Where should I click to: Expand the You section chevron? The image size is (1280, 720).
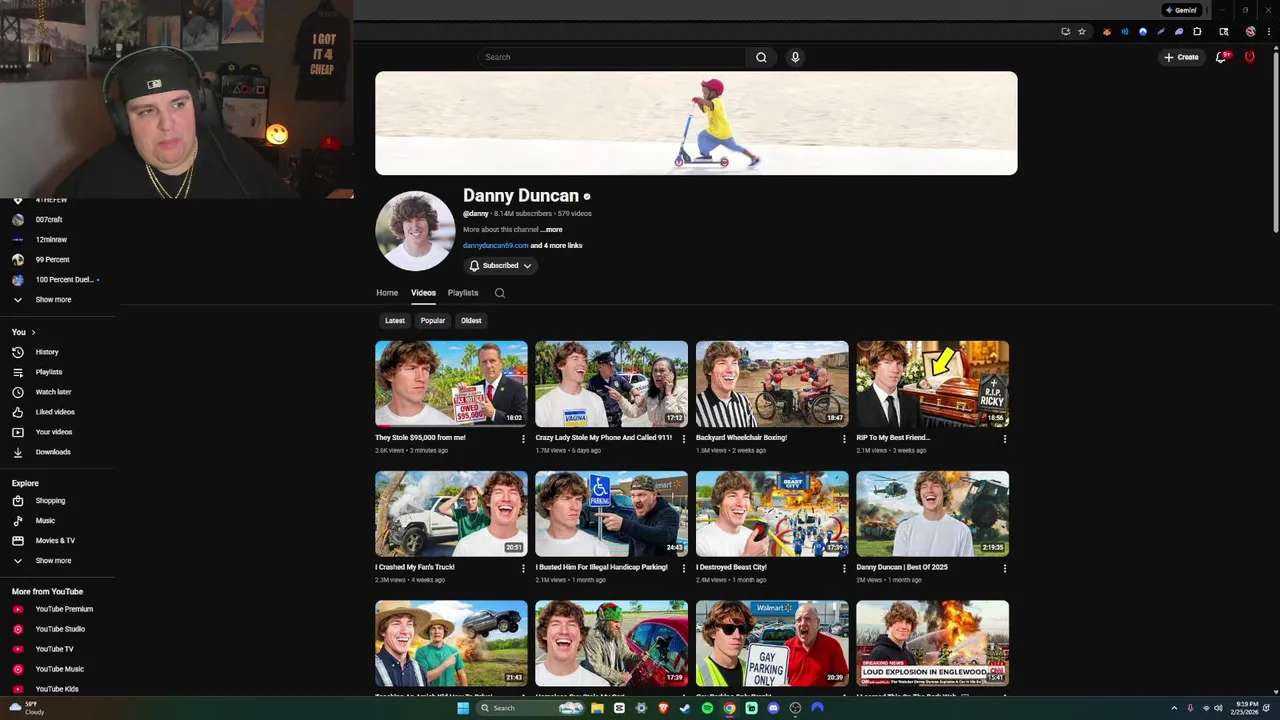tap(33, 332)
